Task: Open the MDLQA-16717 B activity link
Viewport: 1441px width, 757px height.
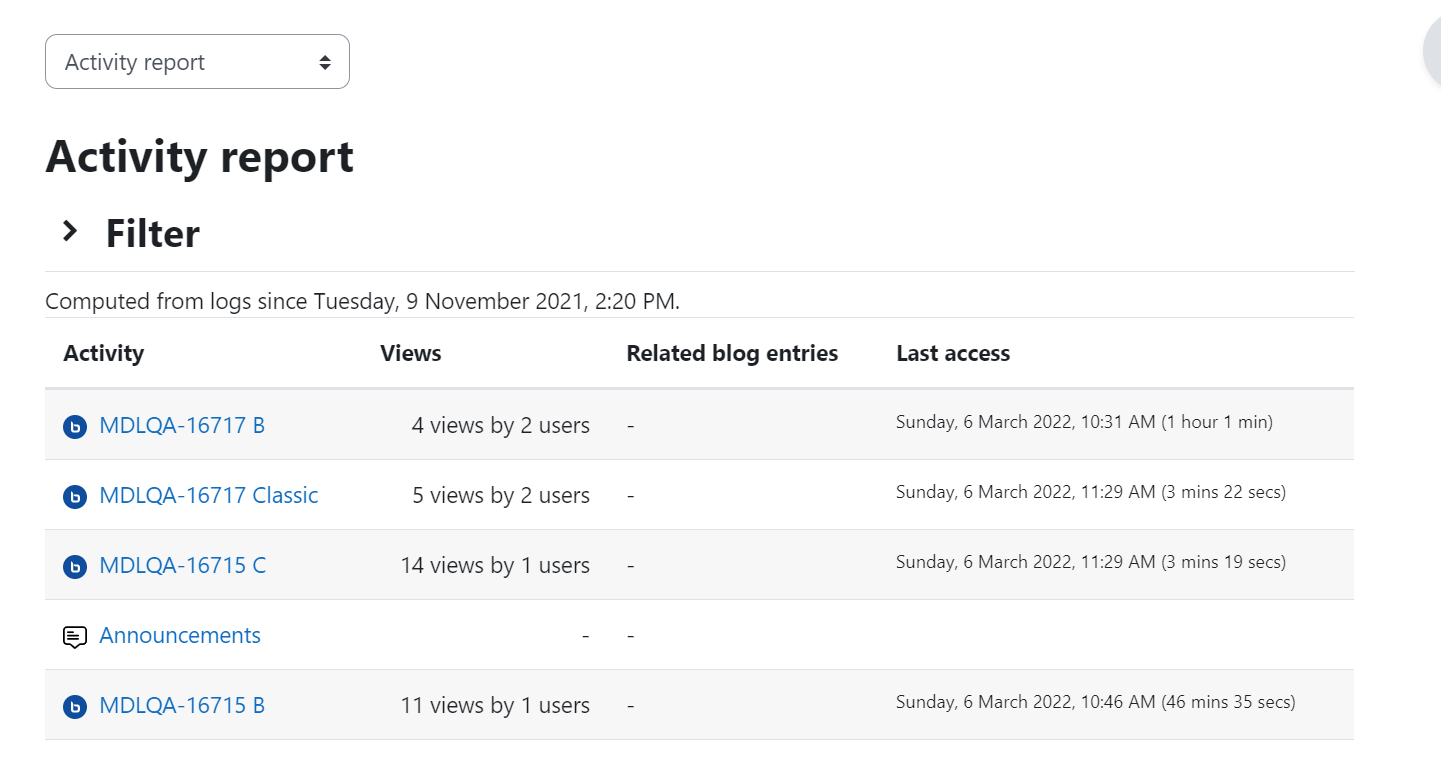Action: point(182,425)
